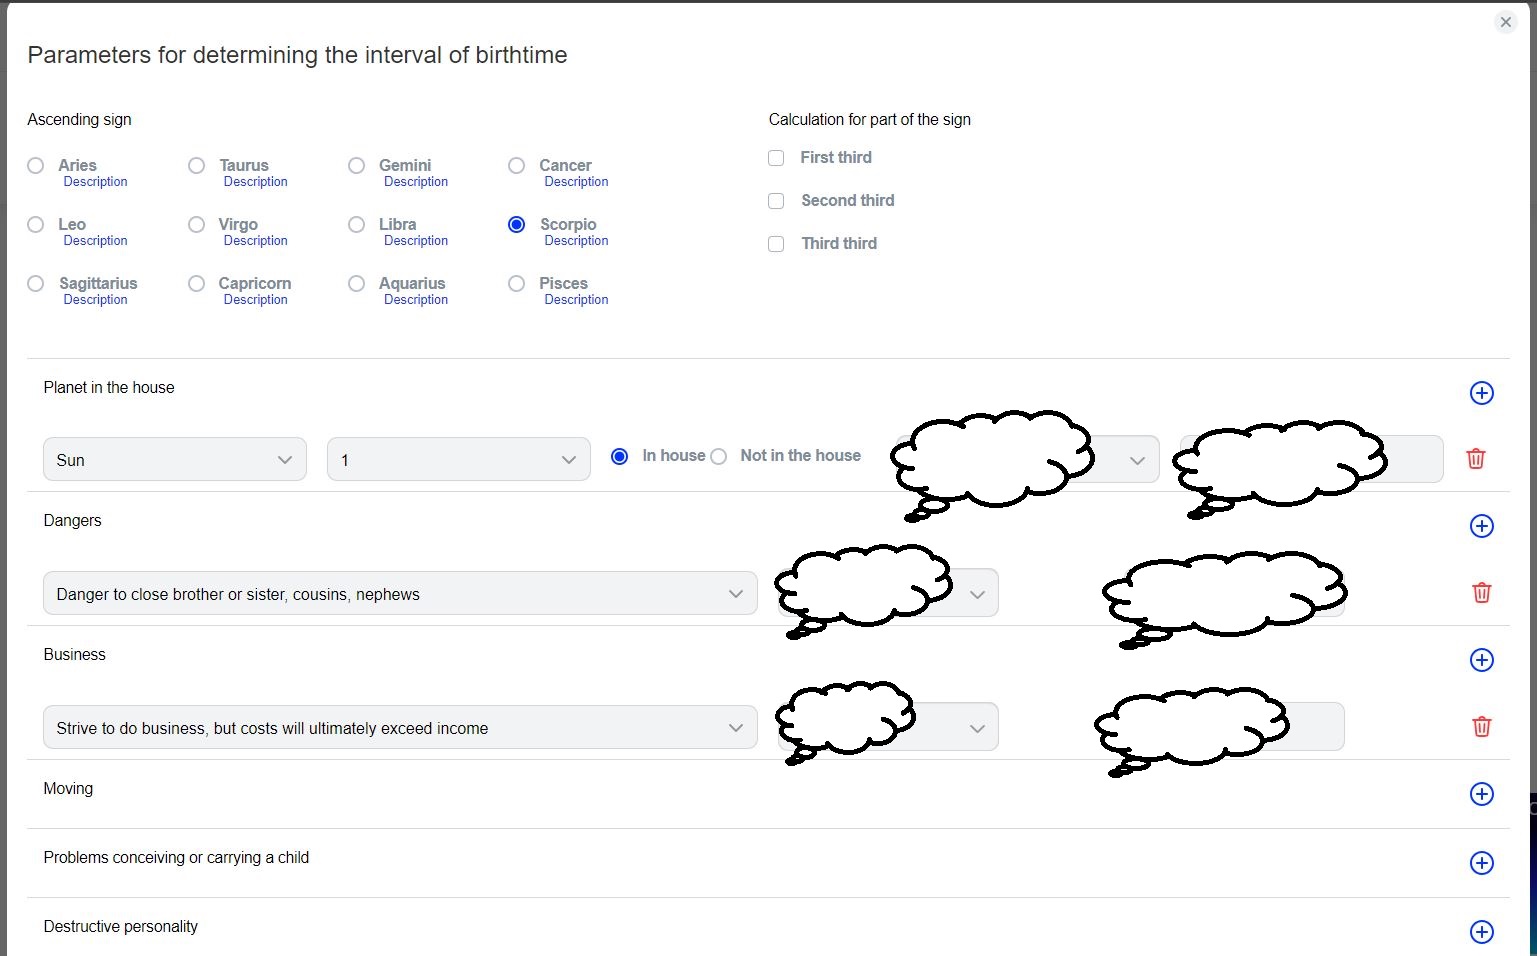Choose the Pisces radio button
This screenshot has width=1537, height=956.
click(x=516, y=284)
